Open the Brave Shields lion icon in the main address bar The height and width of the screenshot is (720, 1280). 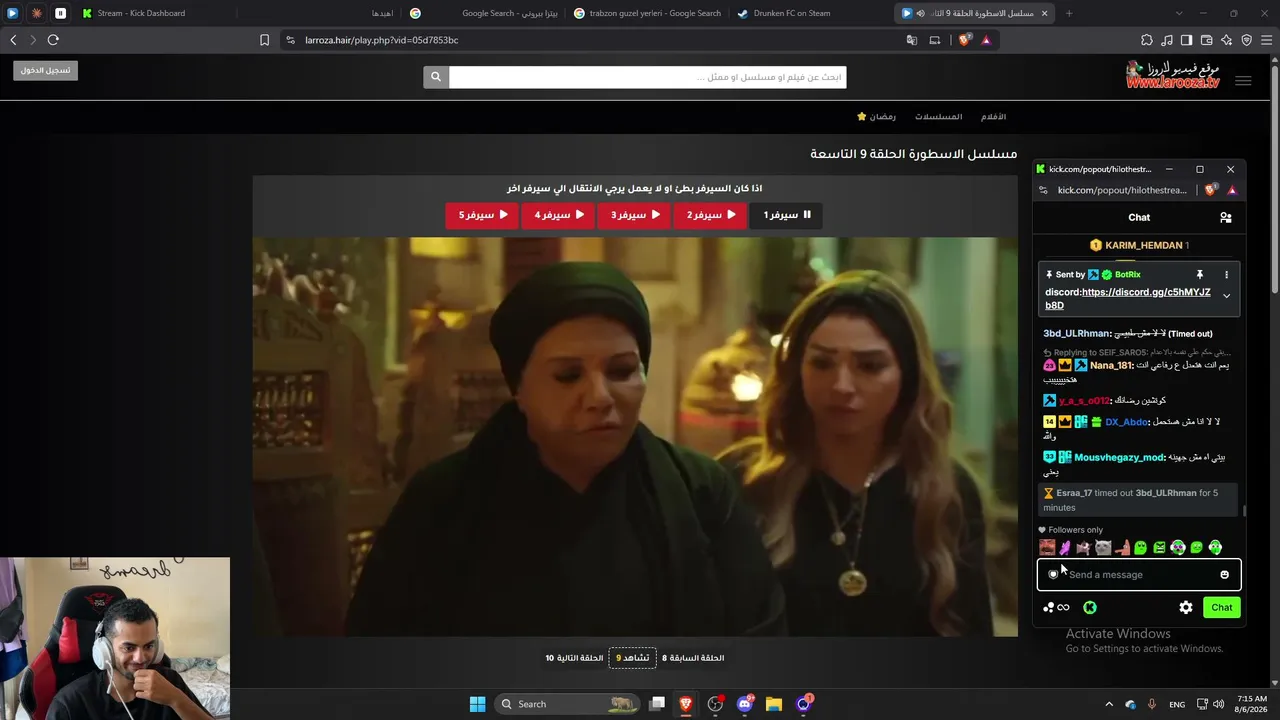click(964, 40)
